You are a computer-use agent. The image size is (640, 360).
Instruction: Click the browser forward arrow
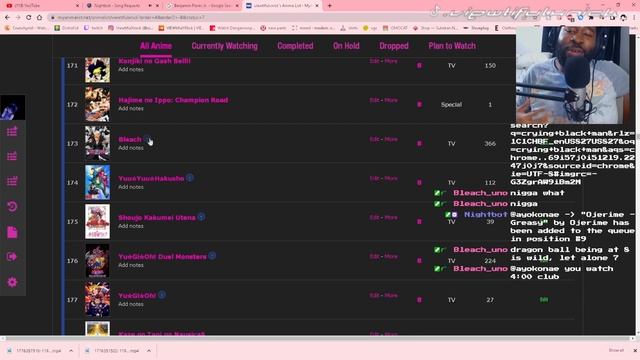[x=18, y=18]
